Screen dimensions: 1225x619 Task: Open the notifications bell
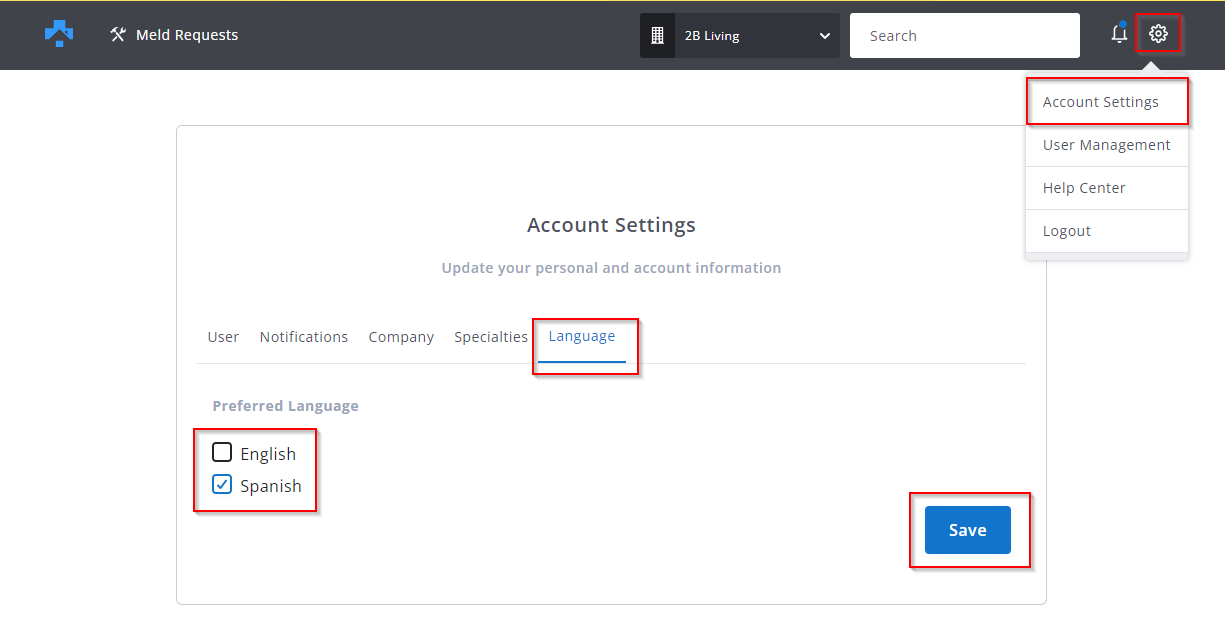pyautogui.click(x=1119, y=34)
